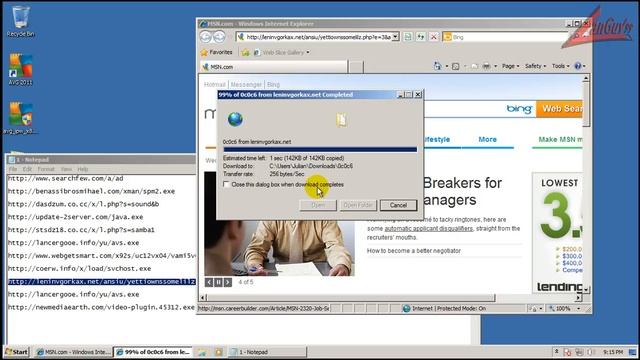The image size is (640, 360).
Task: Click the orange Web Search button
Action: pyautogui.click(x=560, y=109)
